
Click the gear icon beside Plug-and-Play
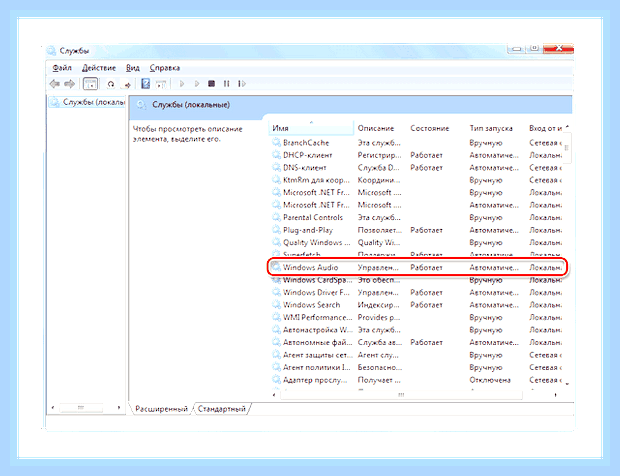276,230
